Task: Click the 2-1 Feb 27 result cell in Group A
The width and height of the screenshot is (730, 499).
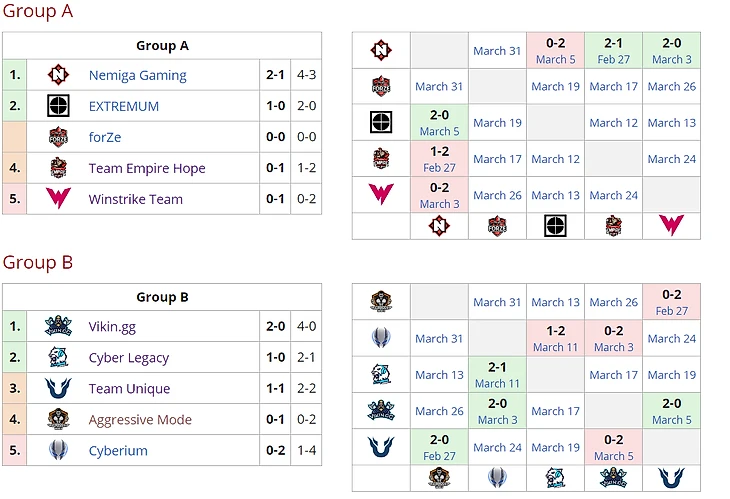Action: pyautogui.click(x=613, y=50)
